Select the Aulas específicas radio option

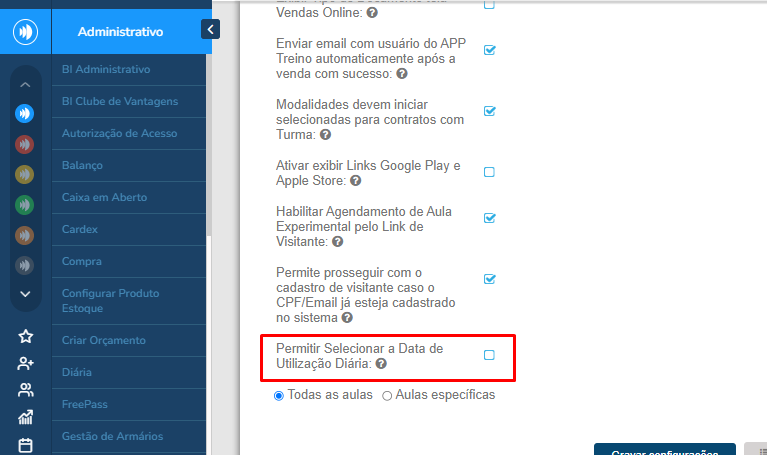(387, 395)
